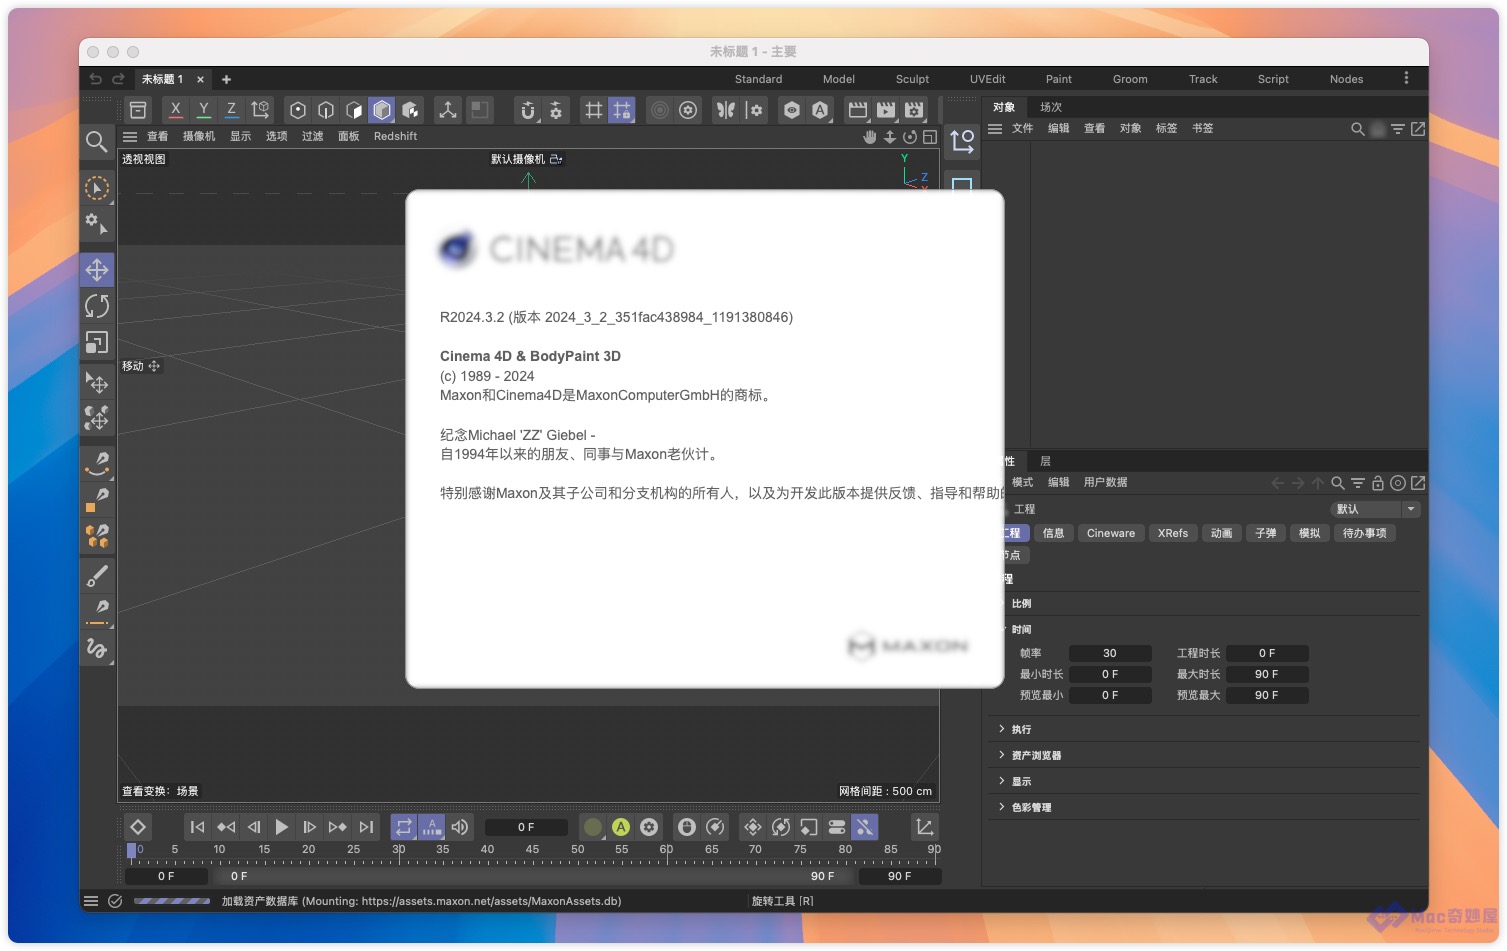Toggle the Y axis lock

[204, 110]
